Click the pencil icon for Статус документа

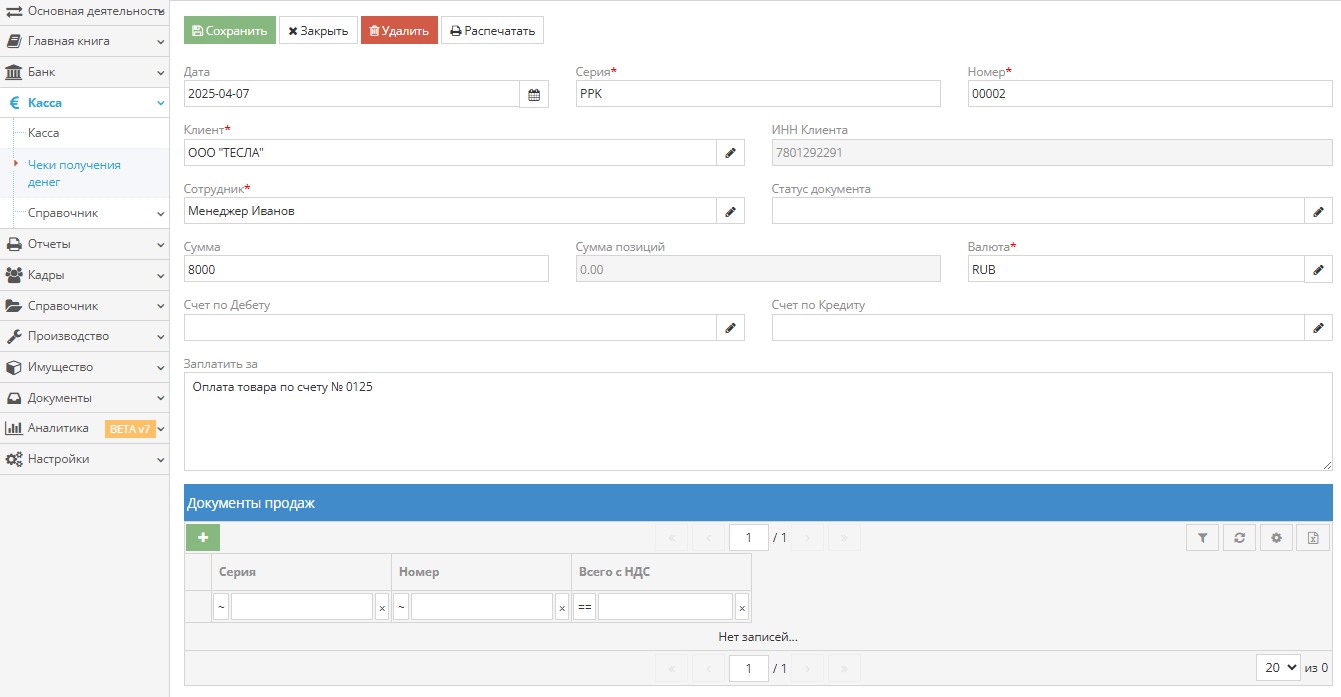coord(1318,211)
